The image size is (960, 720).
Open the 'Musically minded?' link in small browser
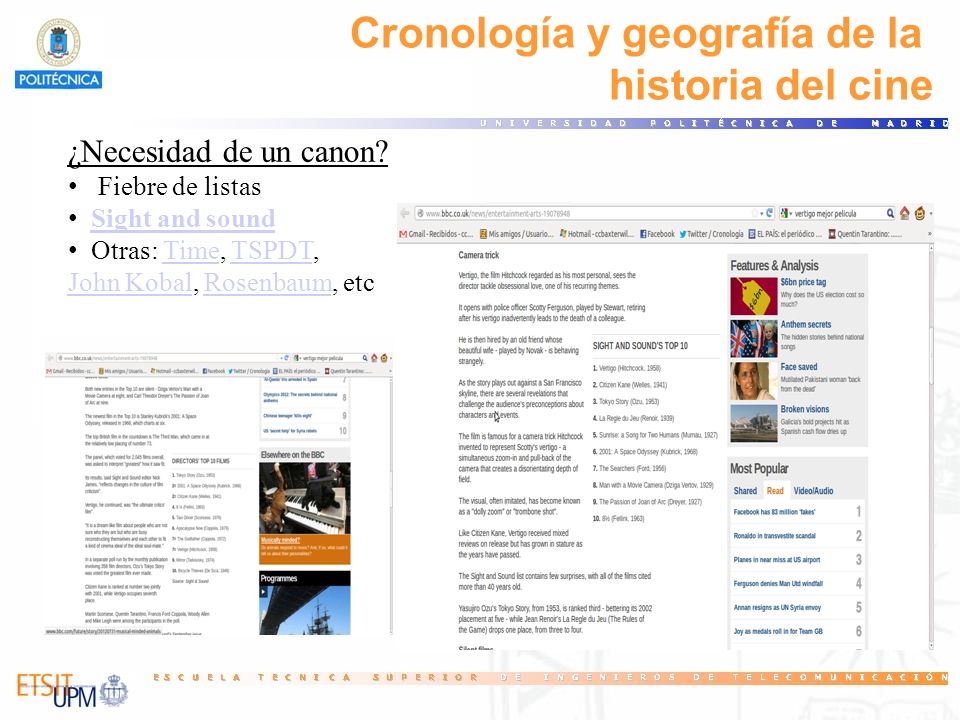click(x=280, y=540)
